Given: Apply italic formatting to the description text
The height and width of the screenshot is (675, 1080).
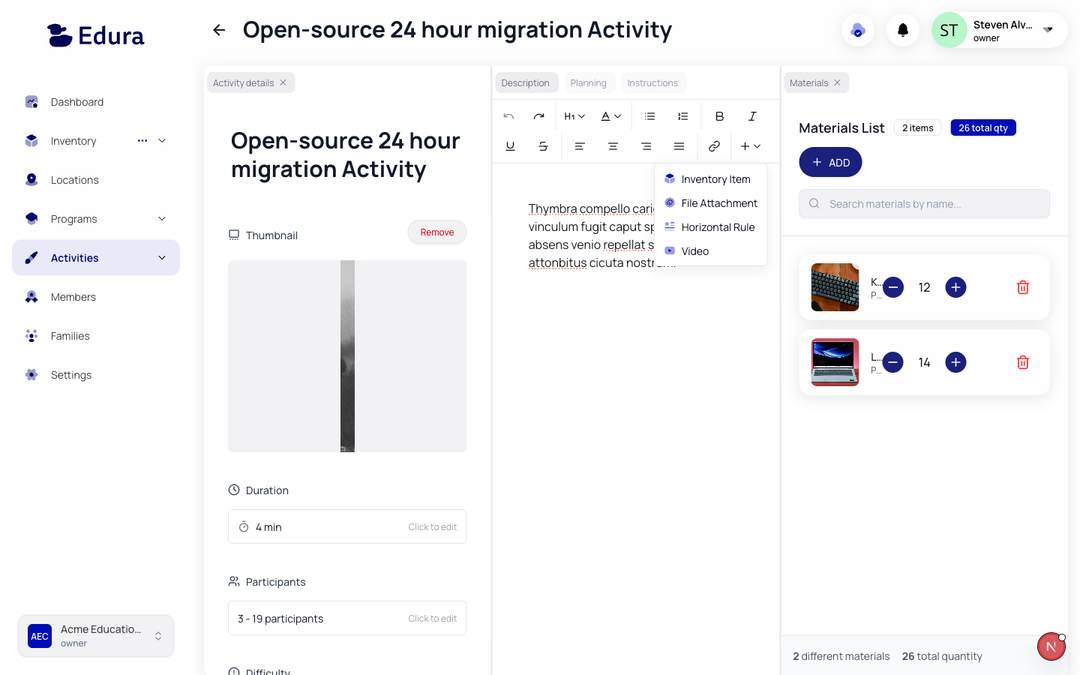Looking at the screenshot, I should tap(752, 115).
